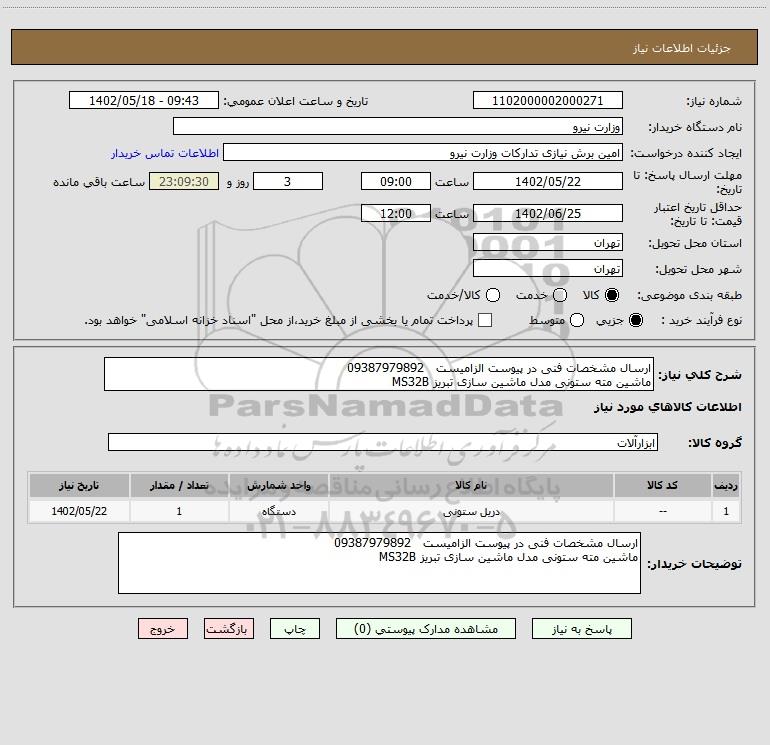Click the response time 09:00 field
This screenshot has height=745, width=770.
click(x=396, y=181)
